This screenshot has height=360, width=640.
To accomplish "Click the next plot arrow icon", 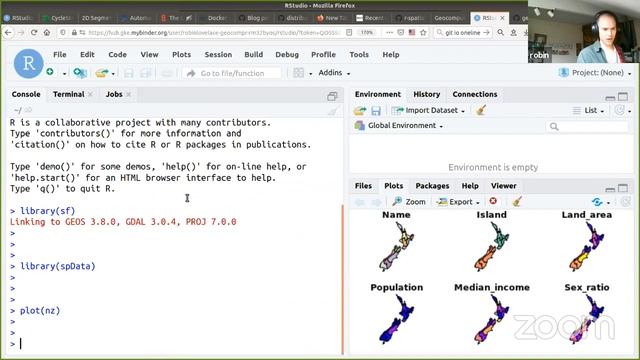I will (x=376, y=202).
